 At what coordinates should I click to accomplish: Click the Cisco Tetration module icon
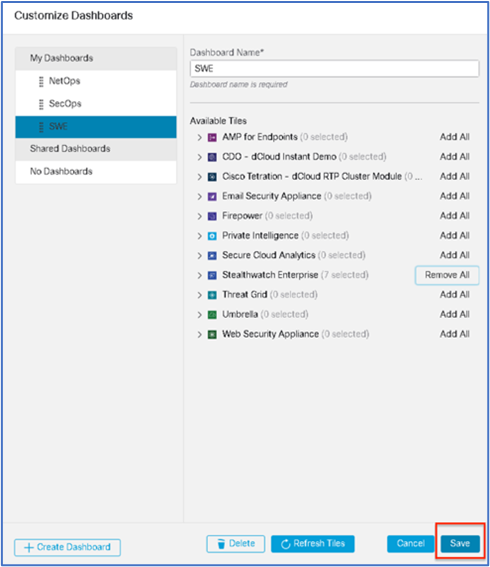(x=212, y=177)
